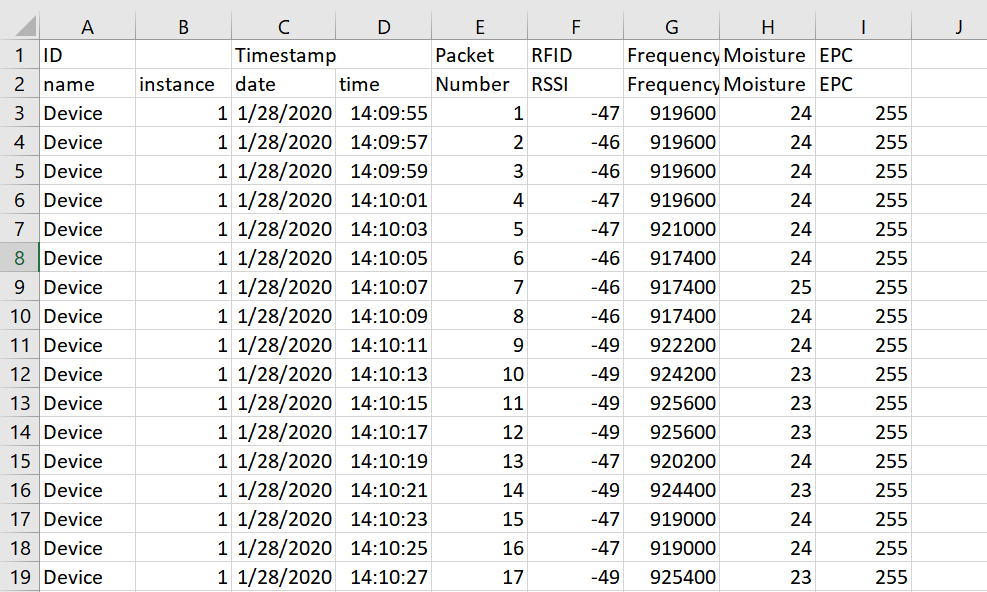Image resolution: width=987 pixels, height=592 pixels.
Task: Click packet number cell '5'
Action: coord(480,229)
